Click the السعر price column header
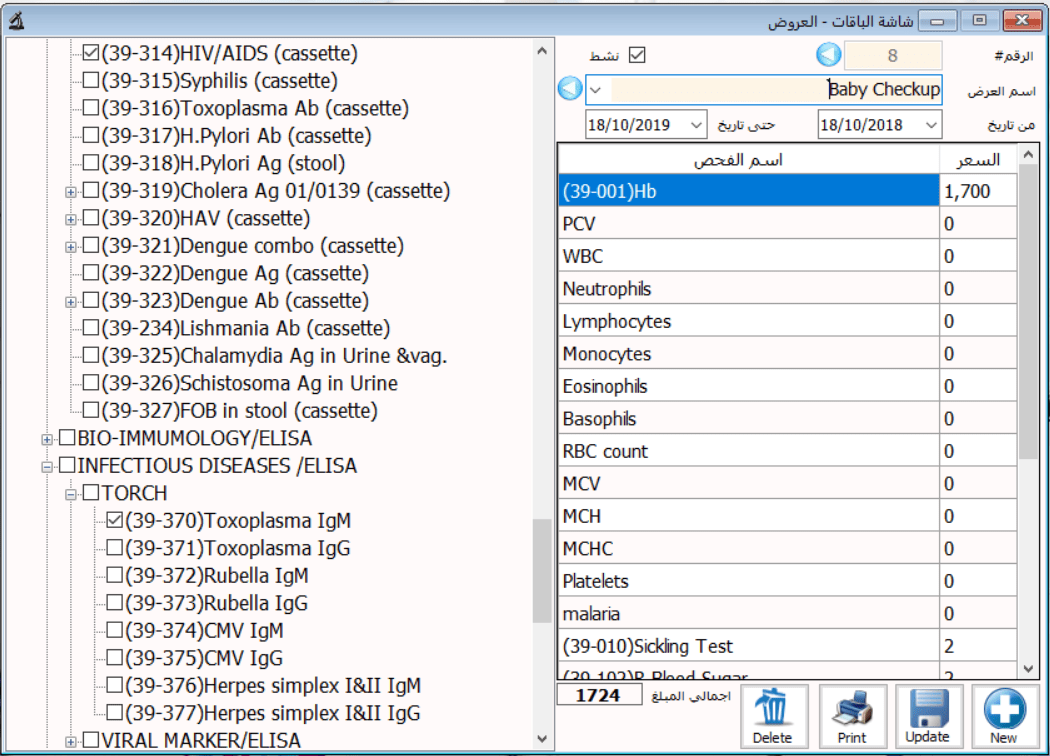Viewport: 1050px width, 756px height. pyautogui.click(x=978, y=160)
